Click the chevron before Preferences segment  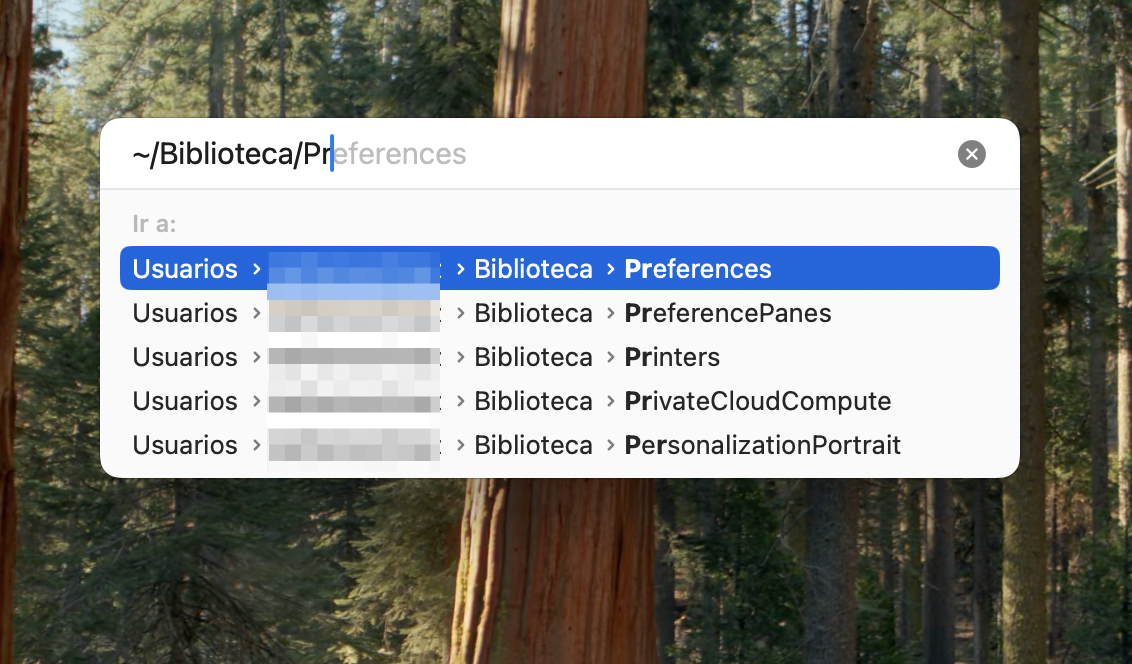[x=610, y=268]
